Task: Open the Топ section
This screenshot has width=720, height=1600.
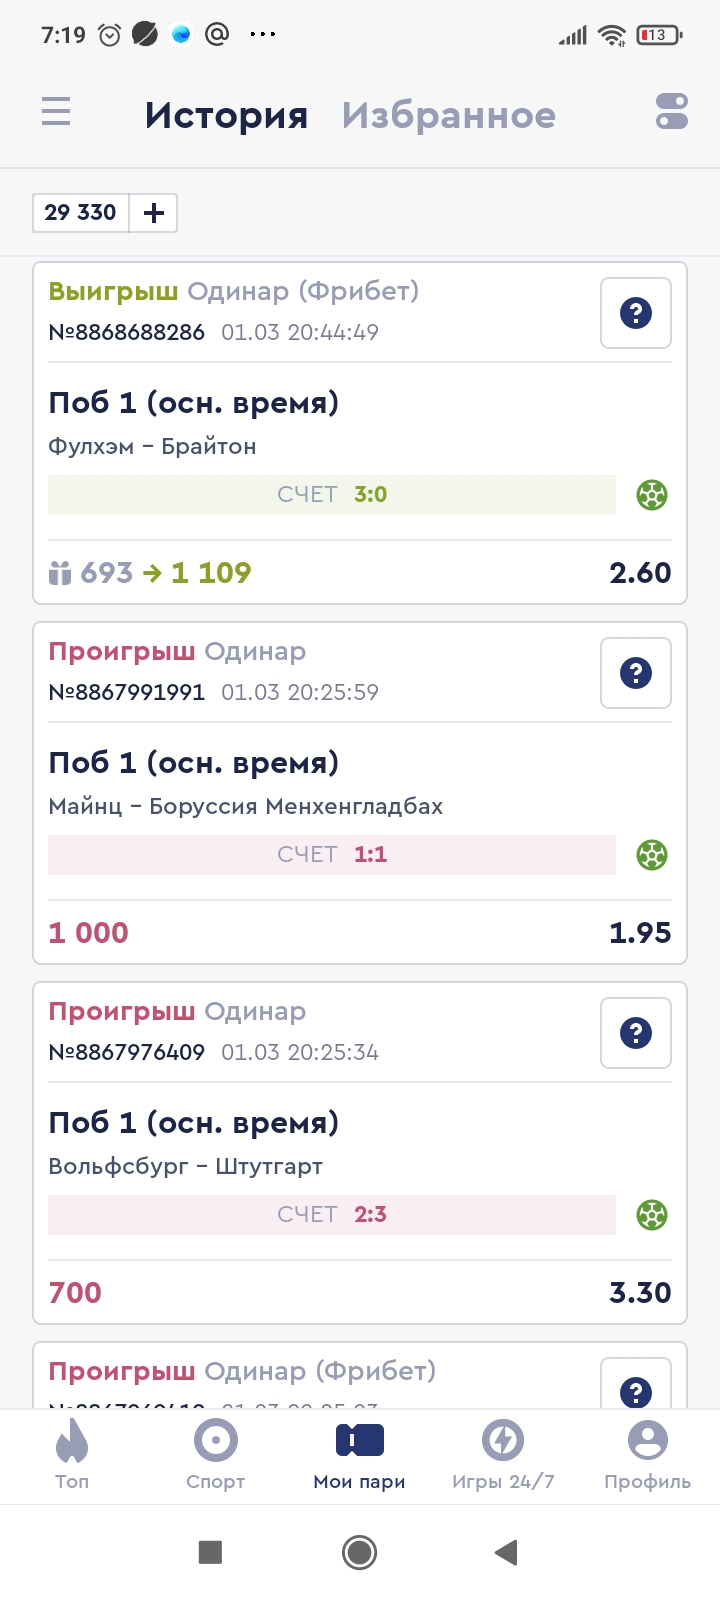Action: (72, 1455)
